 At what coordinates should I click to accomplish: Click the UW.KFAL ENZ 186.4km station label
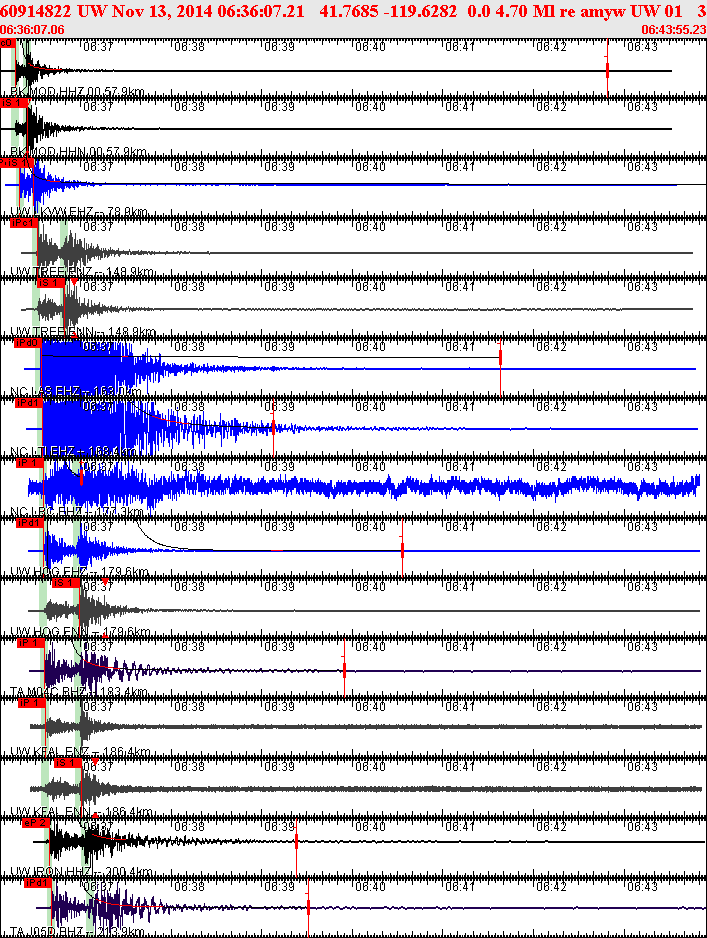click(x=80, y=751)
